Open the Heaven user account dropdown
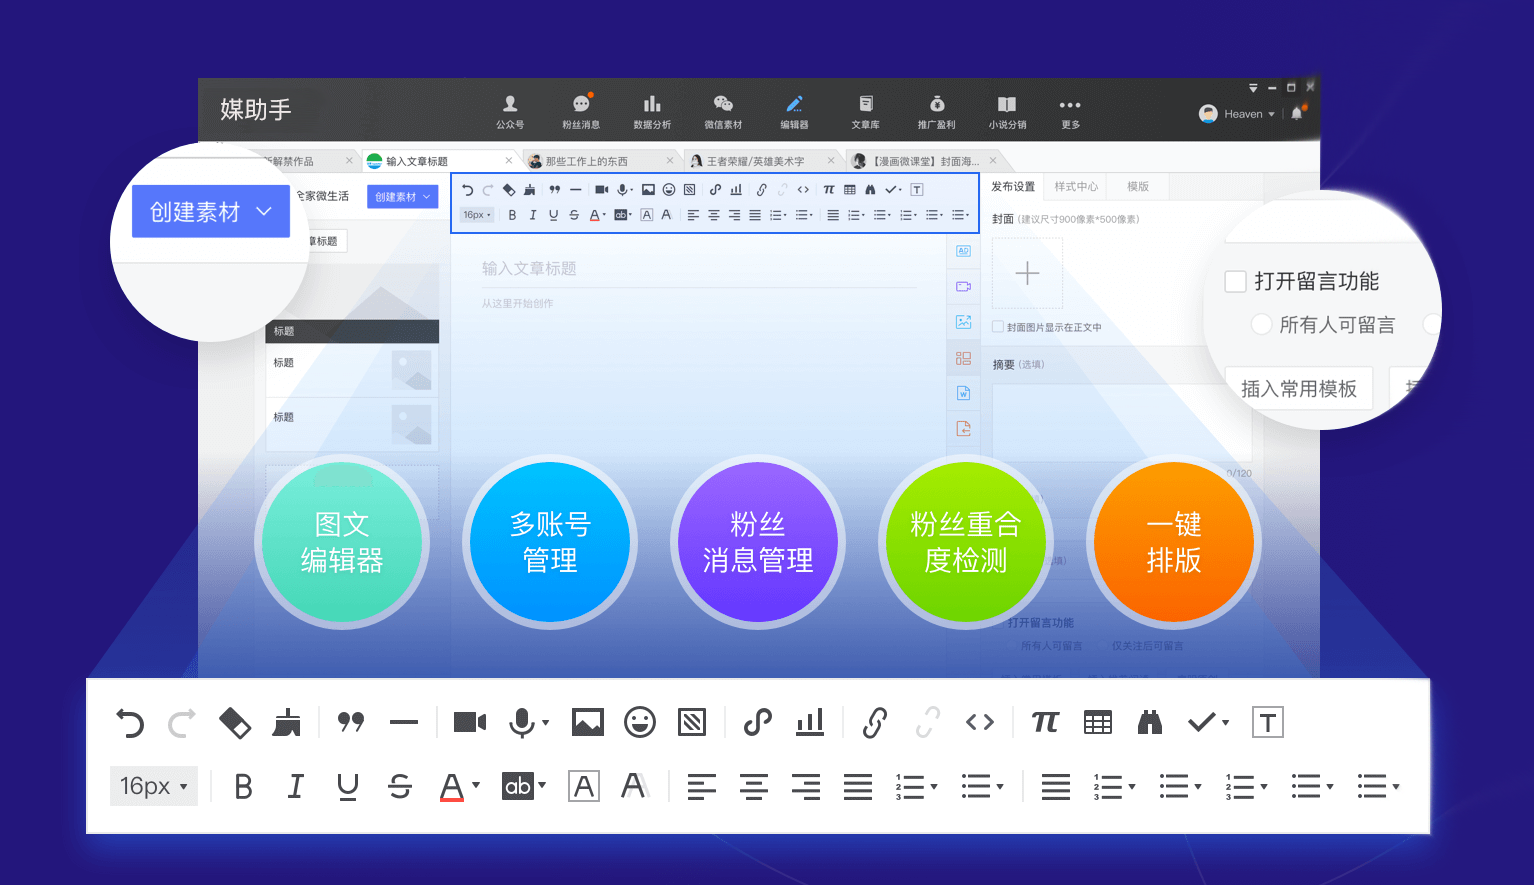 [x=1238, y=114]
